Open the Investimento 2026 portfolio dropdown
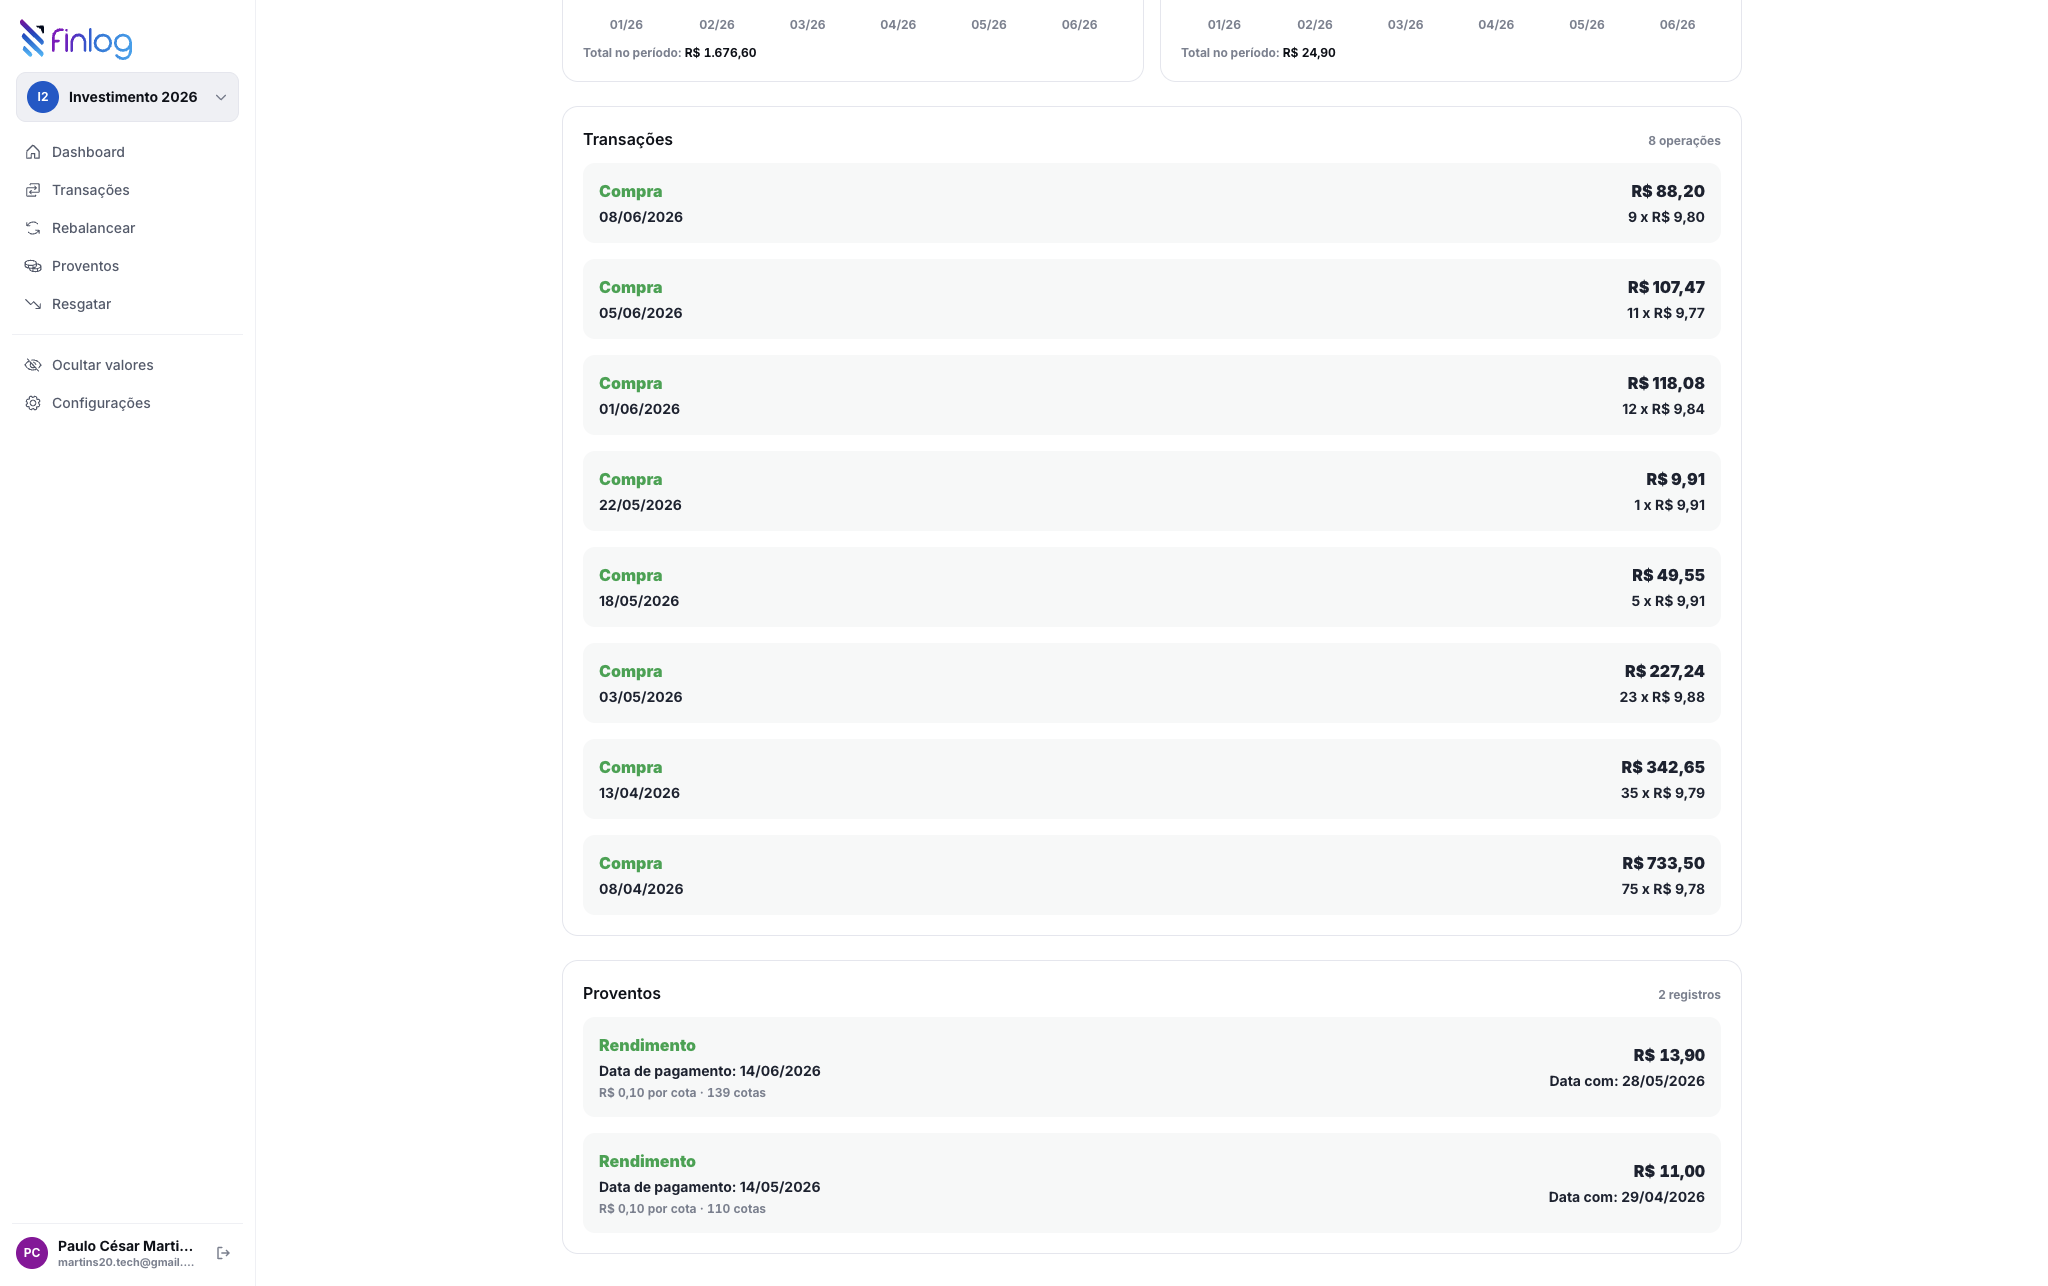The width and height of the screenshot is (2048, 1286). click(127, 97)
